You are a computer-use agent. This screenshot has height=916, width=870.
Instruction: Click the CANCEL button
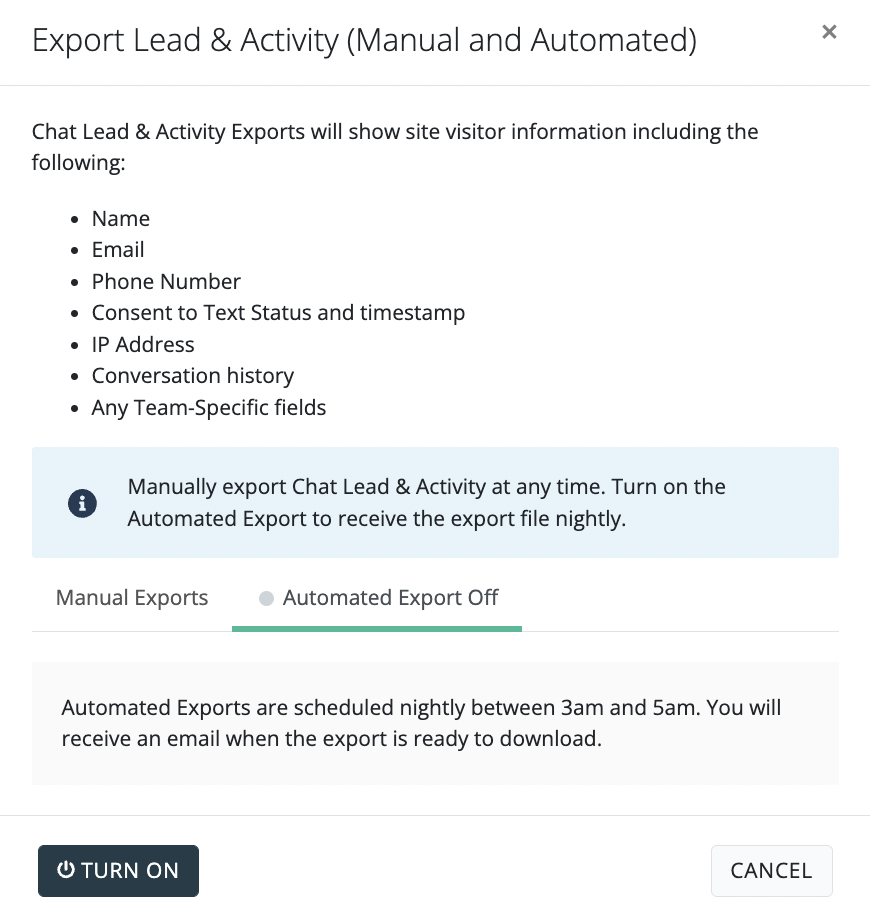pyautogui.click(x=771, y=870)
